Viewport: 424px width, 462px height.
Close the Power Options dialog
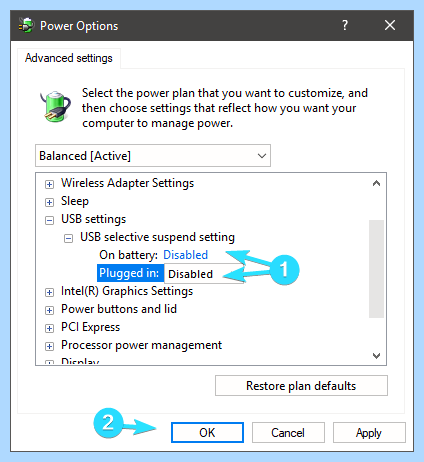390,25
